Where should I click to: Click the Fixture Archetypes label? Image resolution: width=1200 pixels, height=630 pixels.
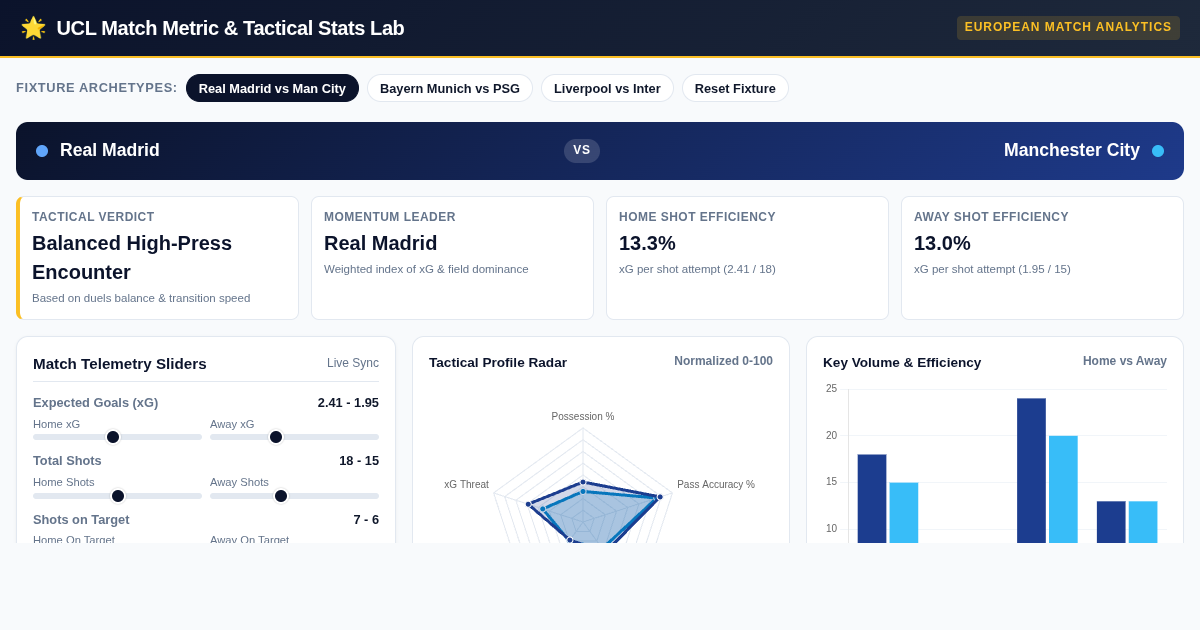coord(97,88)
